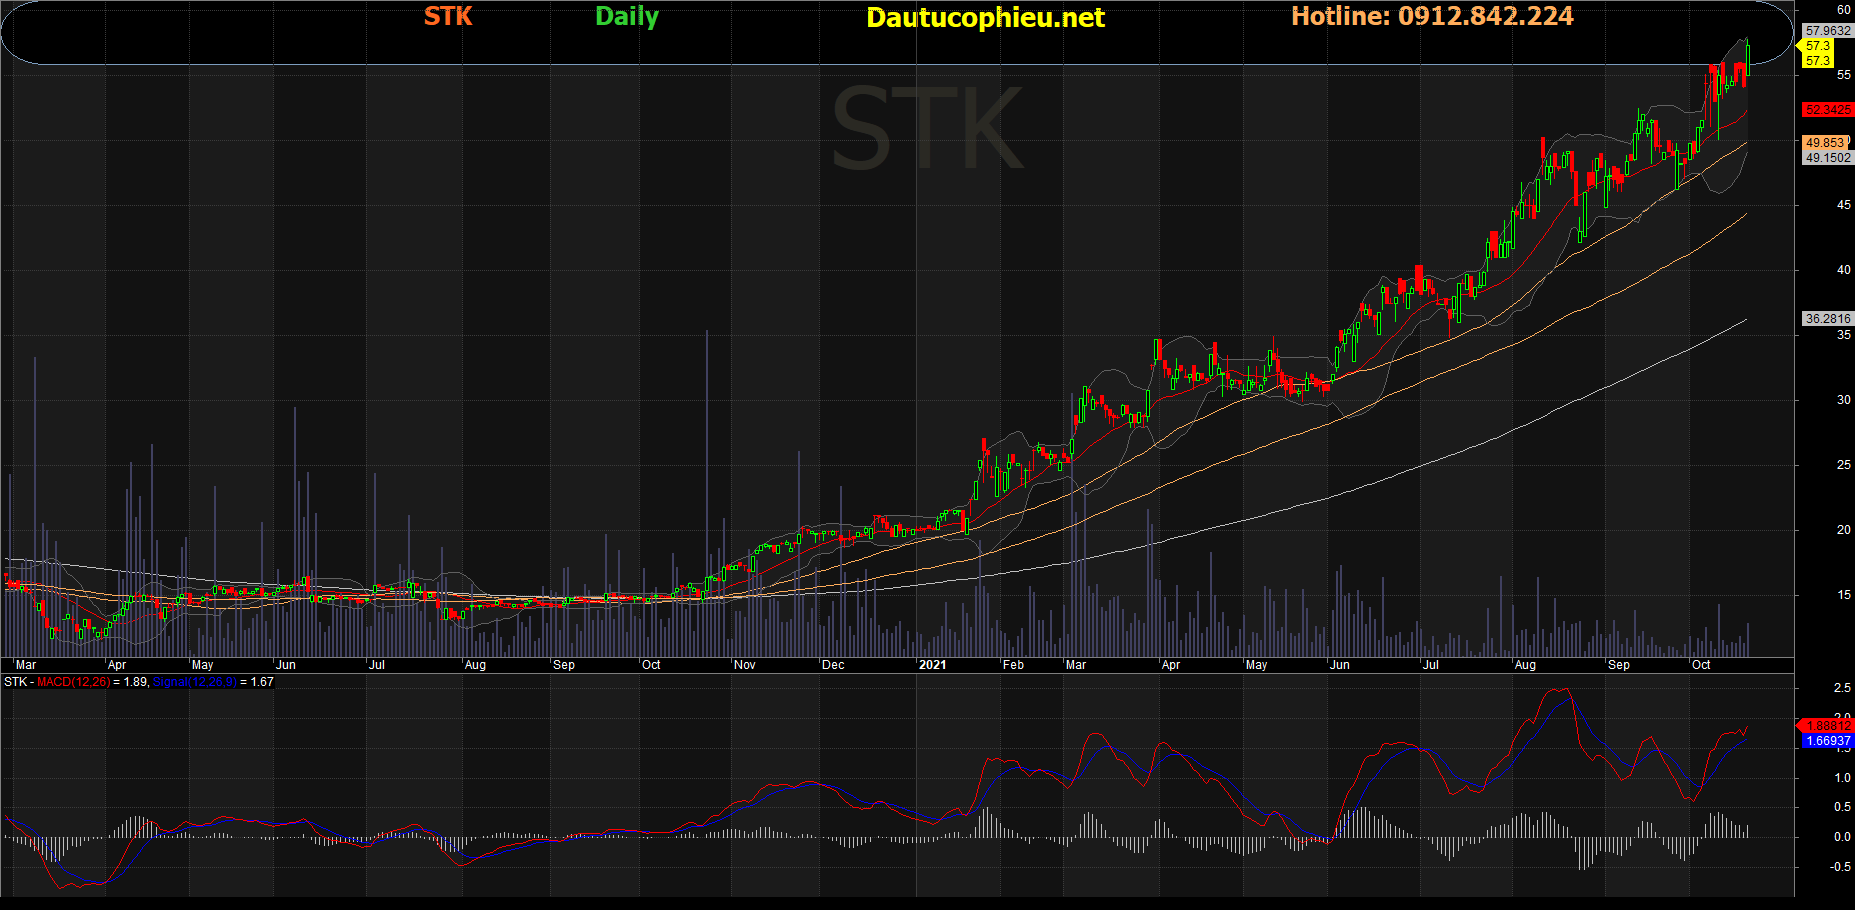Open the Dautucophieu.net link in header

[985, 18]
